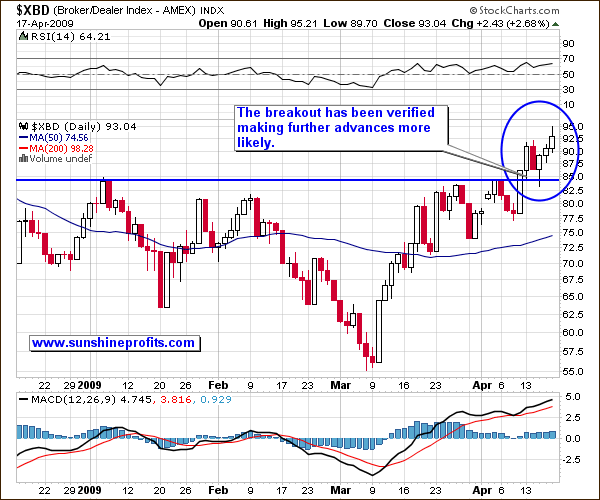600x500 pixels.
Task: Click the candlestick icon beside $XBD (Daily)
Action: coord(24,126)
